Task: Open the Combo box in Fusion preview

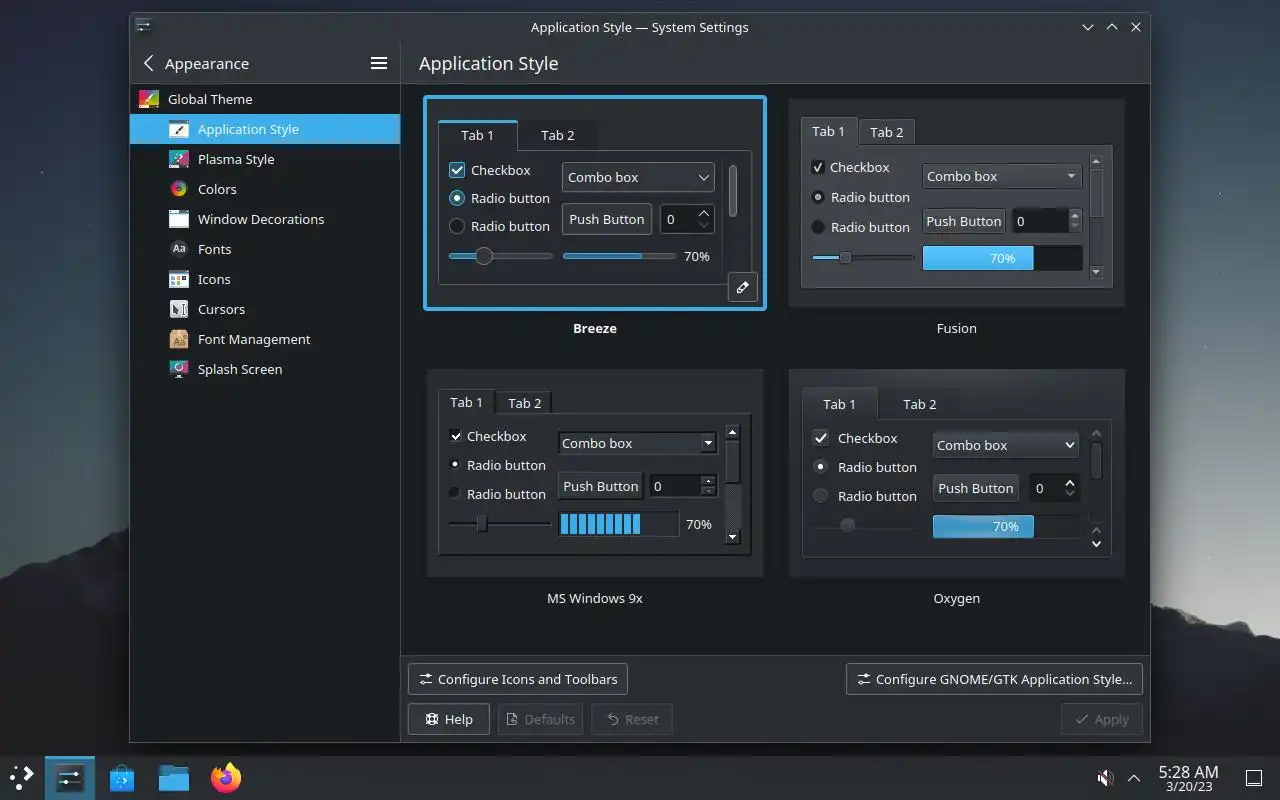Action: pos(1002,176)
